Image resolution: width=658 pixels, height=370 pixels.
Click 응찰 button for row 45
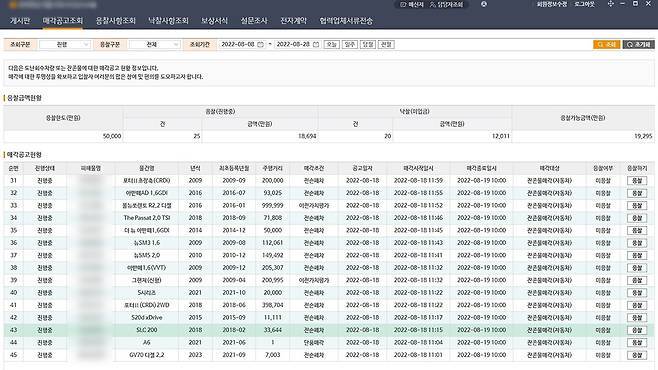pos(637,355)
